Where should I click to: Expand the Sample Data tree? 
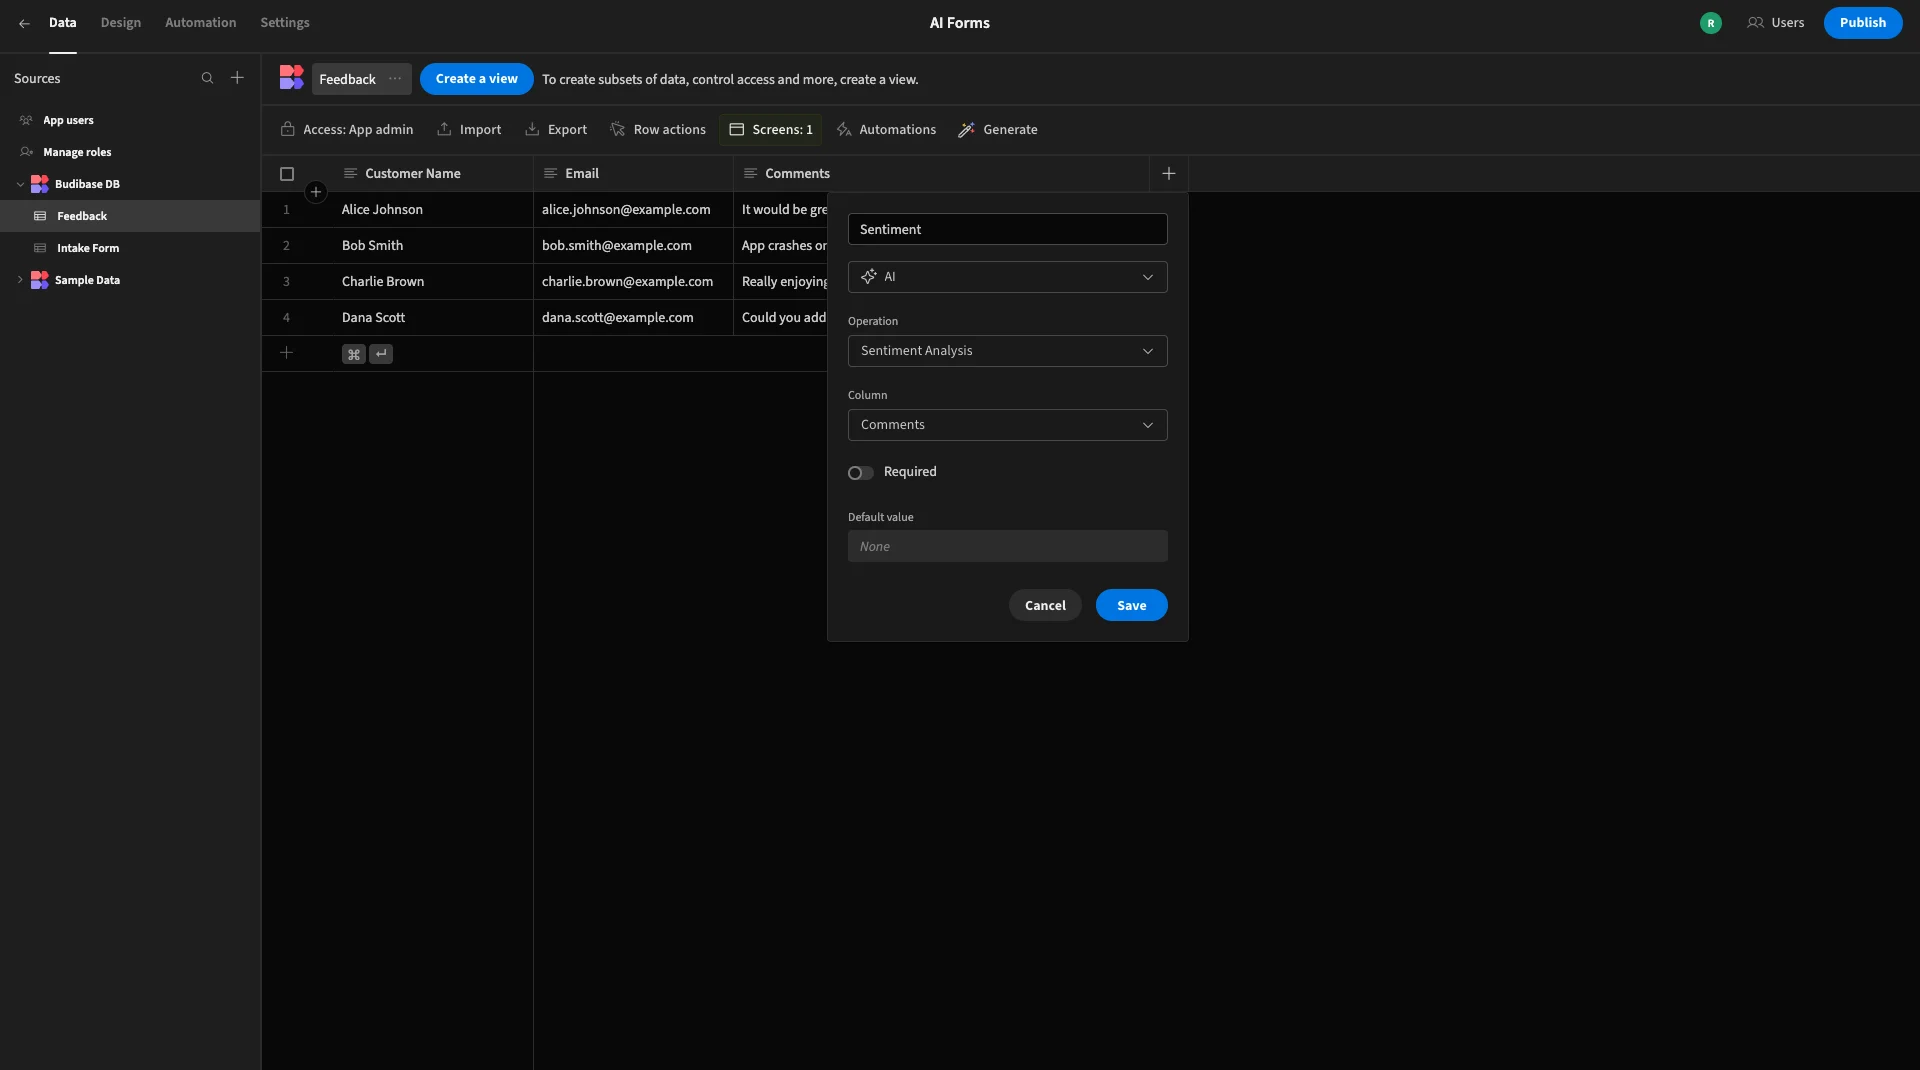coord(20,280)
